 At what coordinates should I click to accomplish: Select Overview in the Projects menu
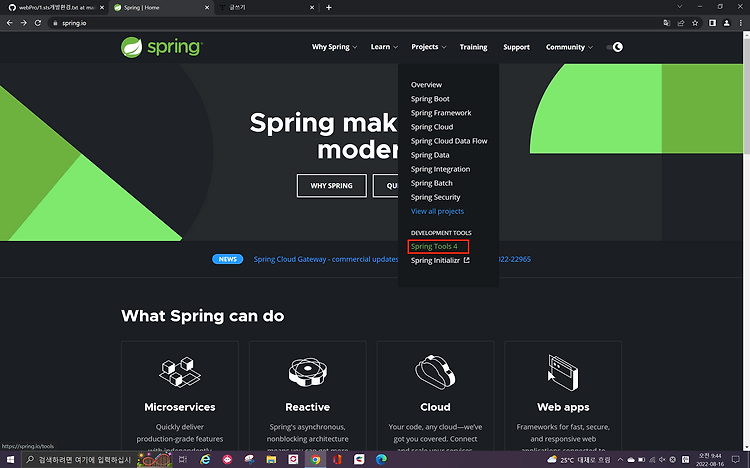tap(426, 85)
